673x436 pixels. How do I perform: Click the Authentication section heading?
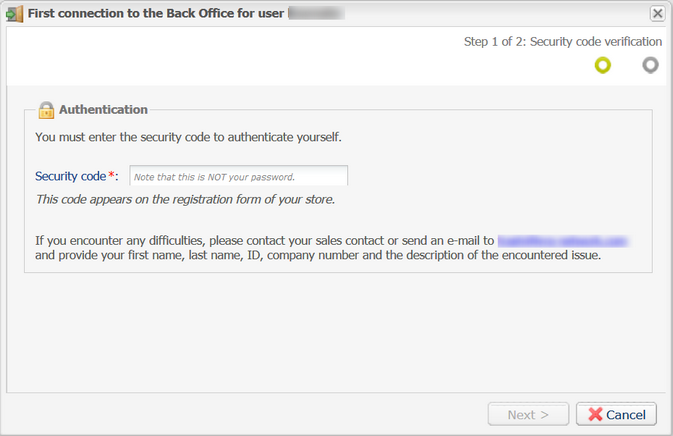click(103, 109)
